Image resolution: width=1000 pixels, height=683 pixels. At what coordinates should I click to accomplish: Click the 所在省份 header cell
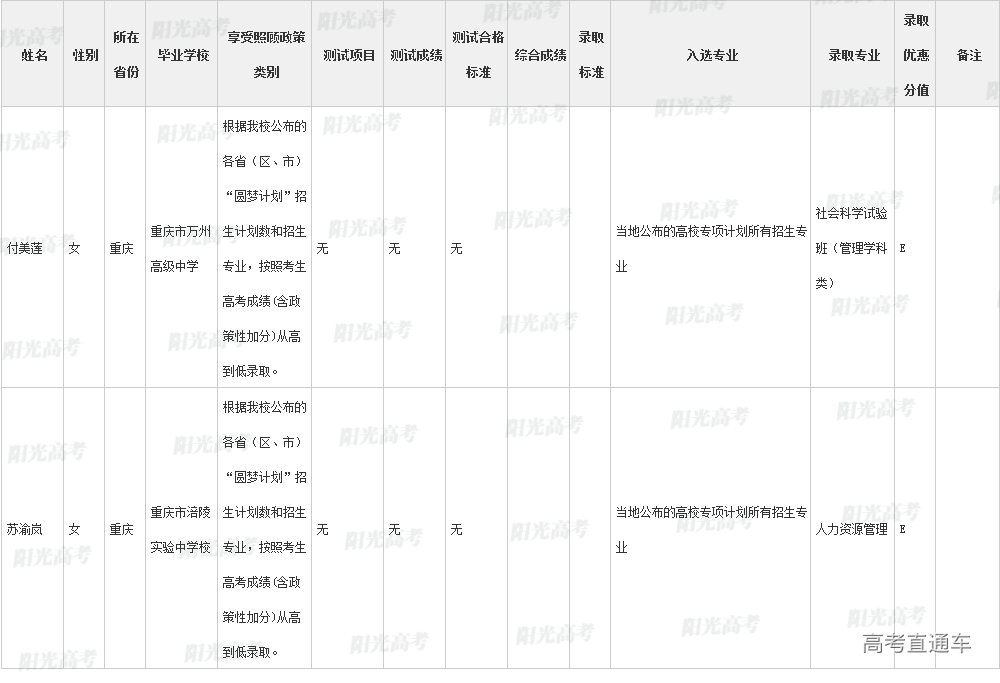click(126, 56)
